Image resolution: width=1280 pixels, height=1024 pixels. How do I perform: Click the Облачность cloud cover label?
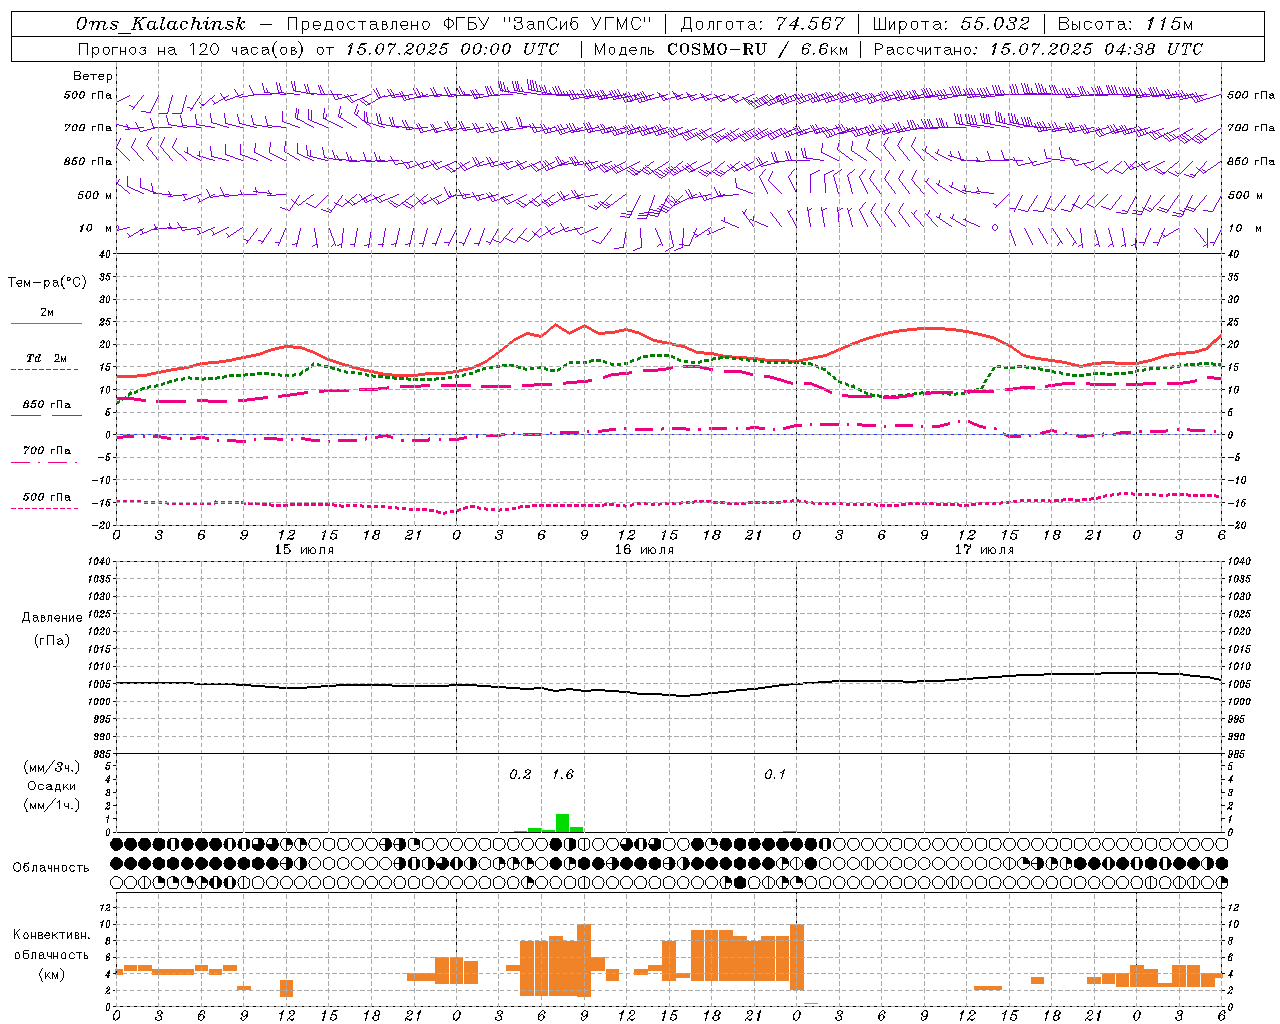51,867
